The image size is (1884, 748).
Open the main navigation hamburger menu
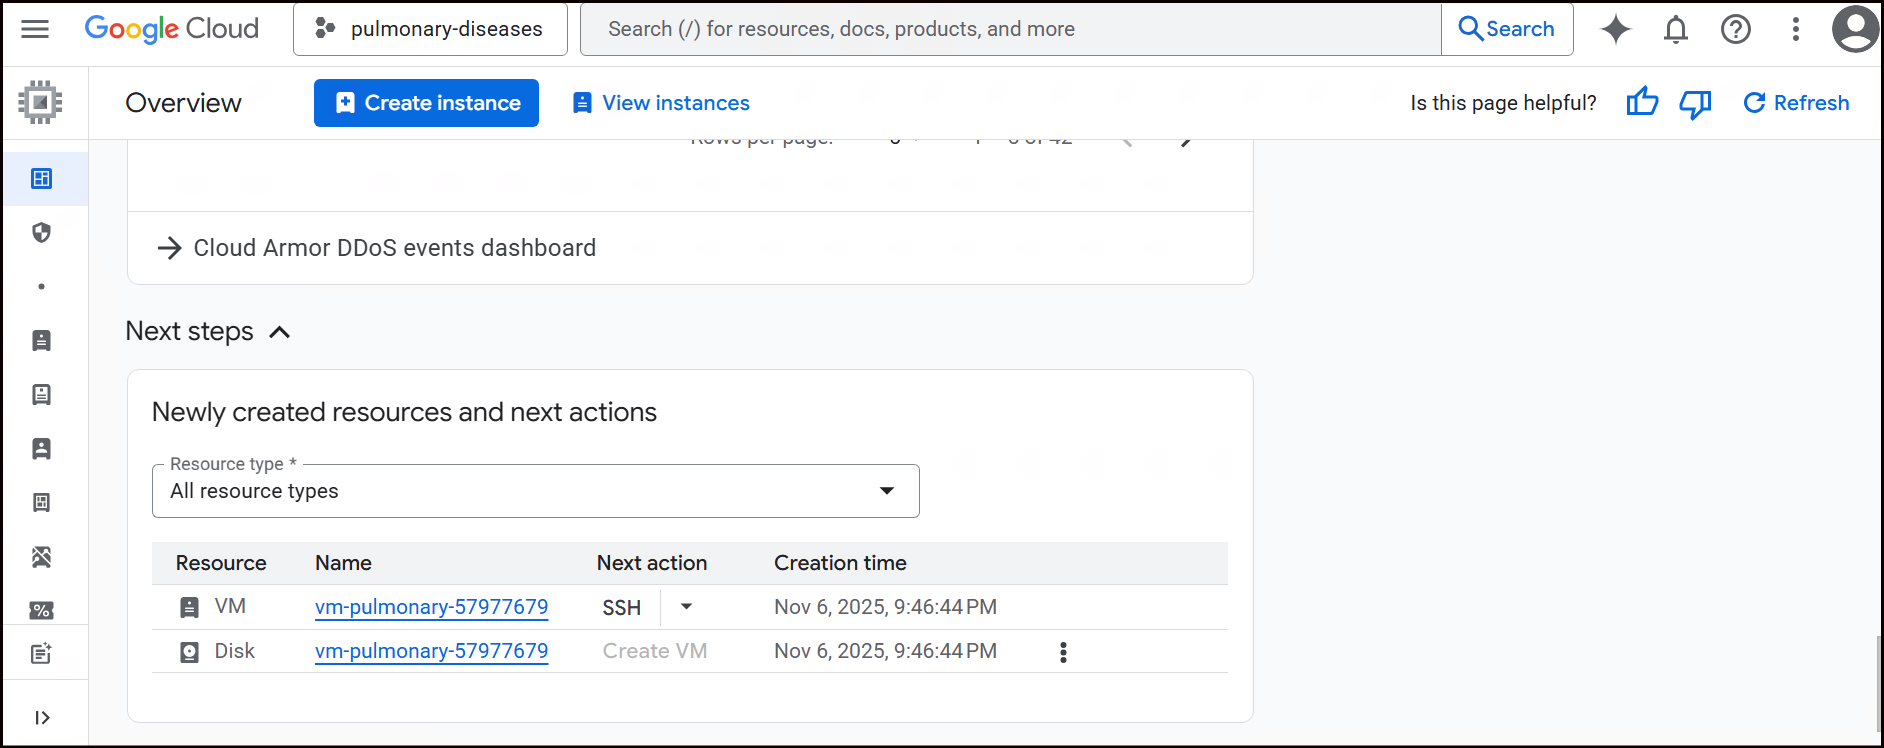(x=35, y=29)
